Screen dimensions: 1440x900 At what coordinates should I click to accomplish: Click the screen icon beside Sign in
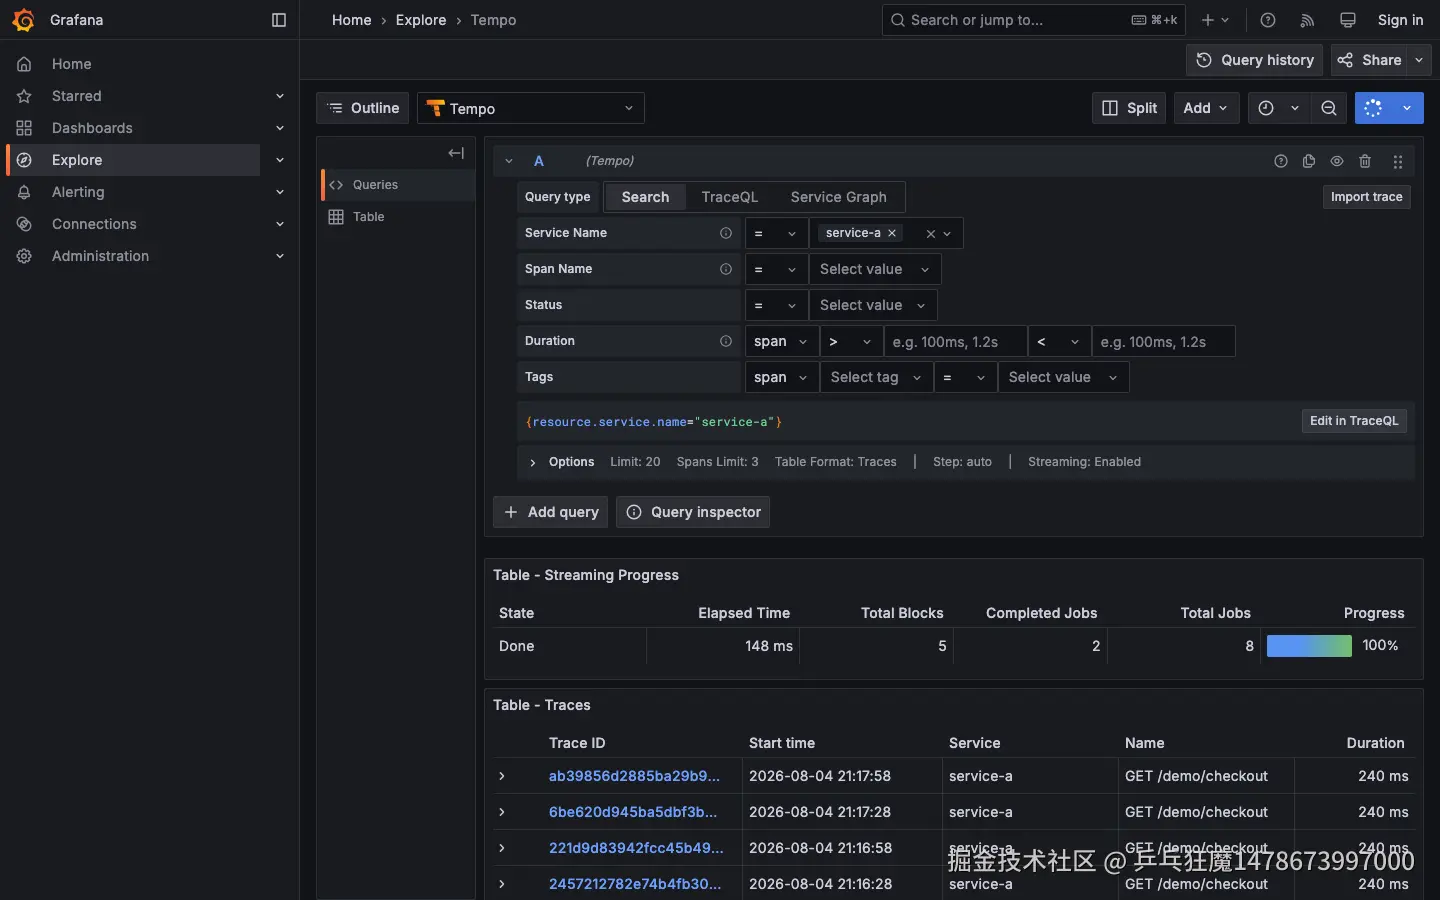(1348, 20)
